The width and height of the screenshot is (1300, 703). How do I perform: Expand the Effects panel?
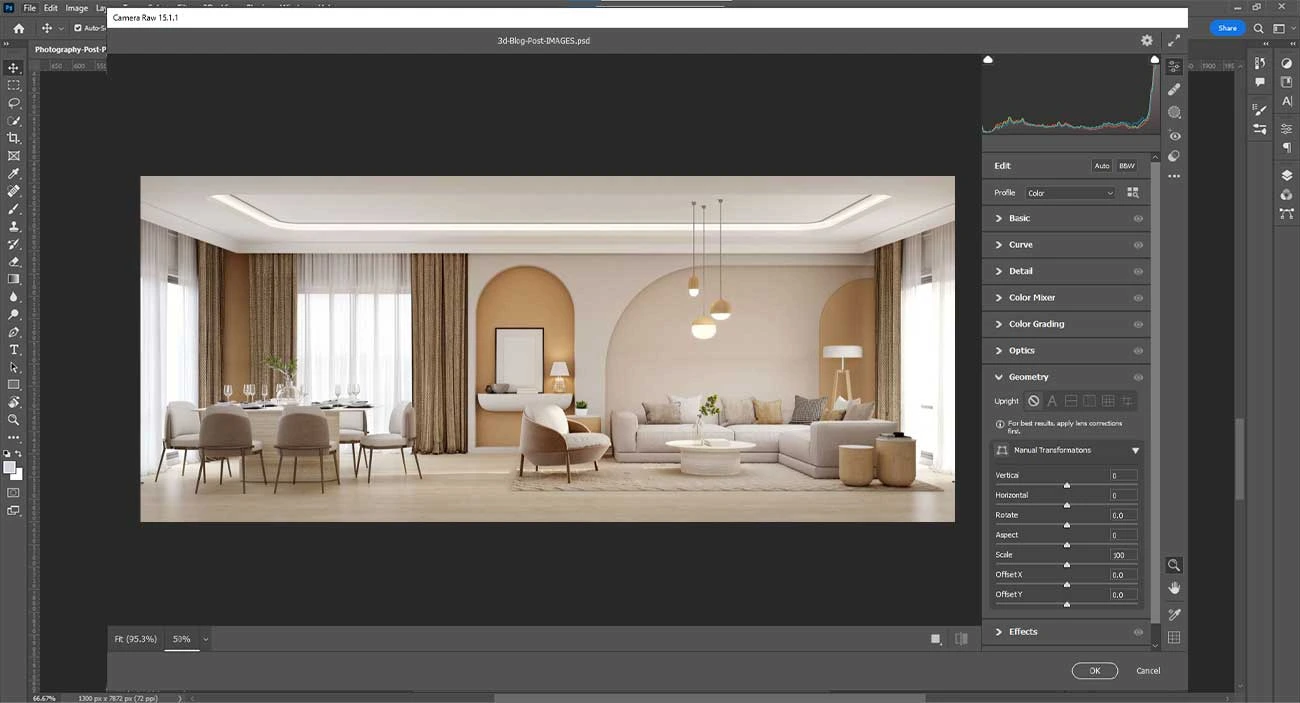coord(1022,632)
